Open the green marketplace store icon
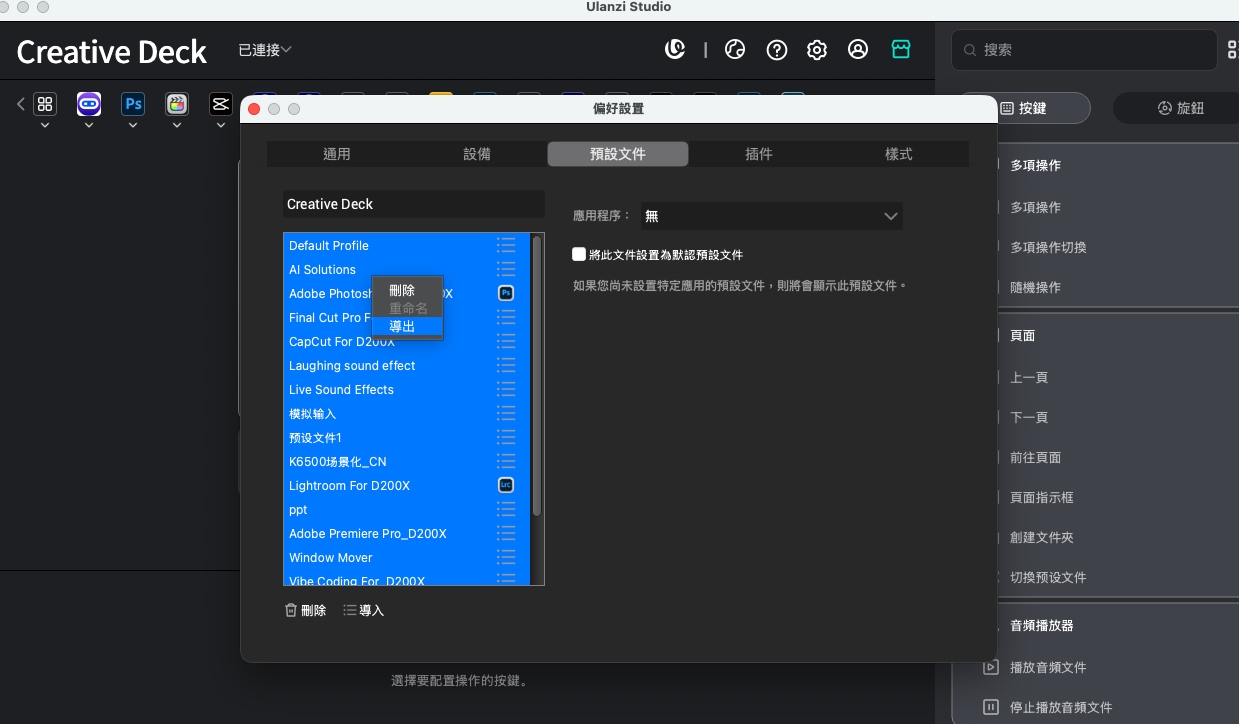 pyautogui.click(x=901, y=49)
